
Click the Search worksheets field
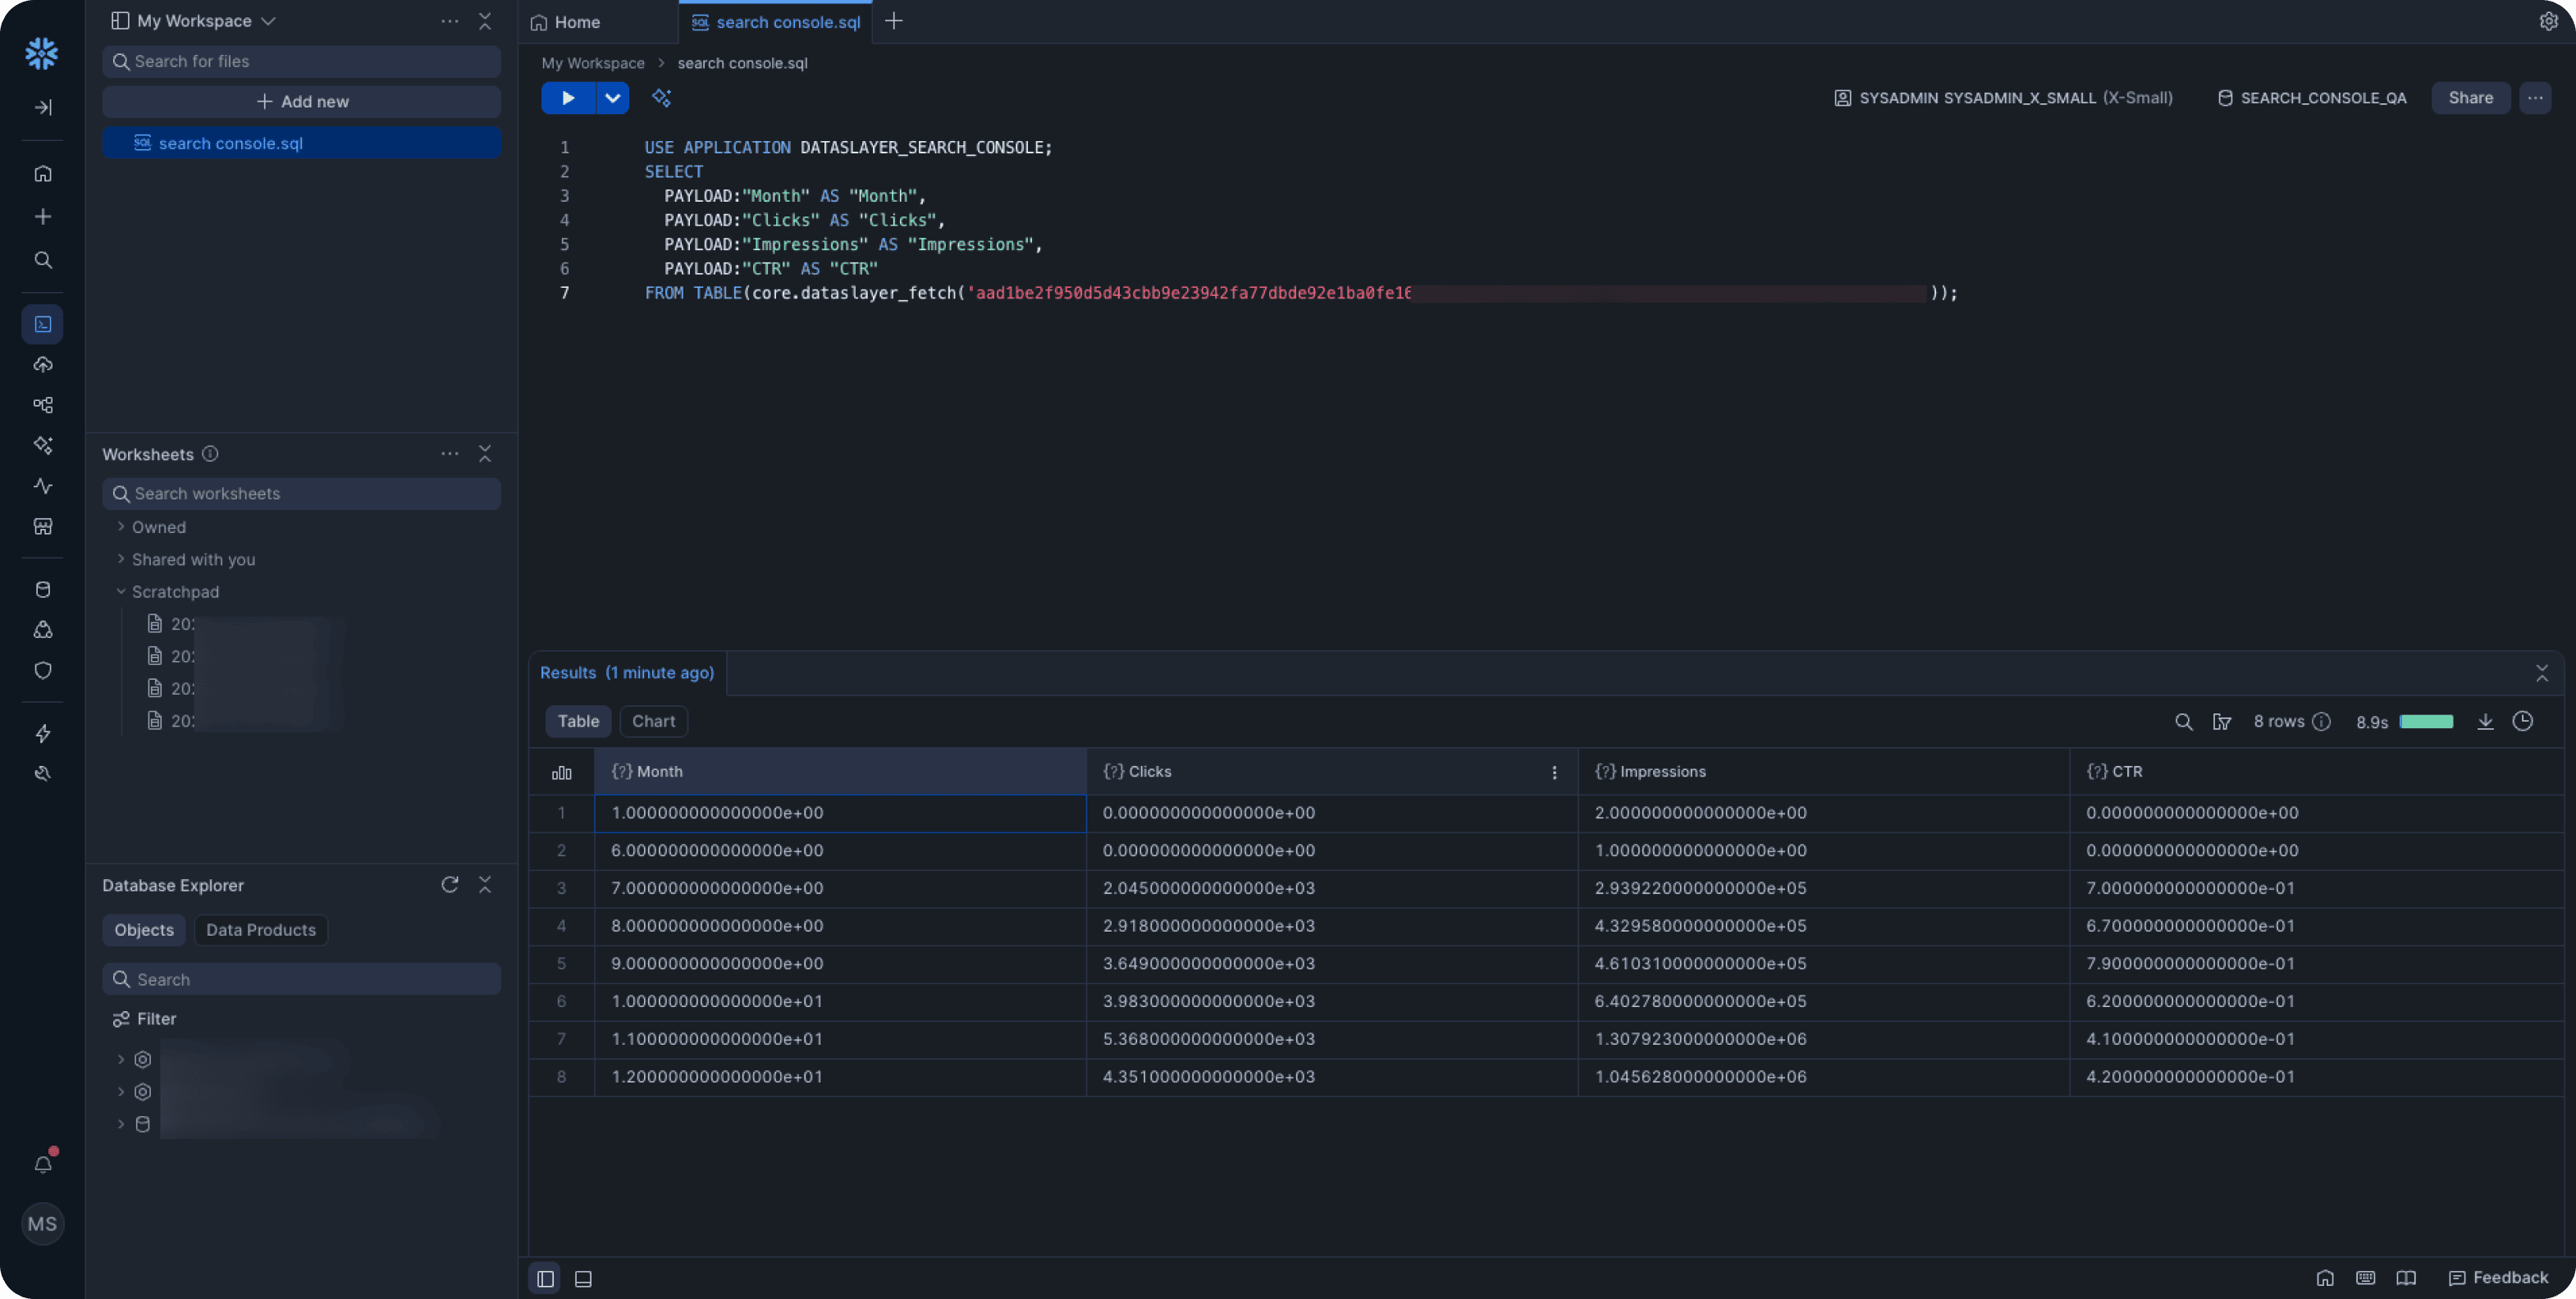click(x=301, y=494)
